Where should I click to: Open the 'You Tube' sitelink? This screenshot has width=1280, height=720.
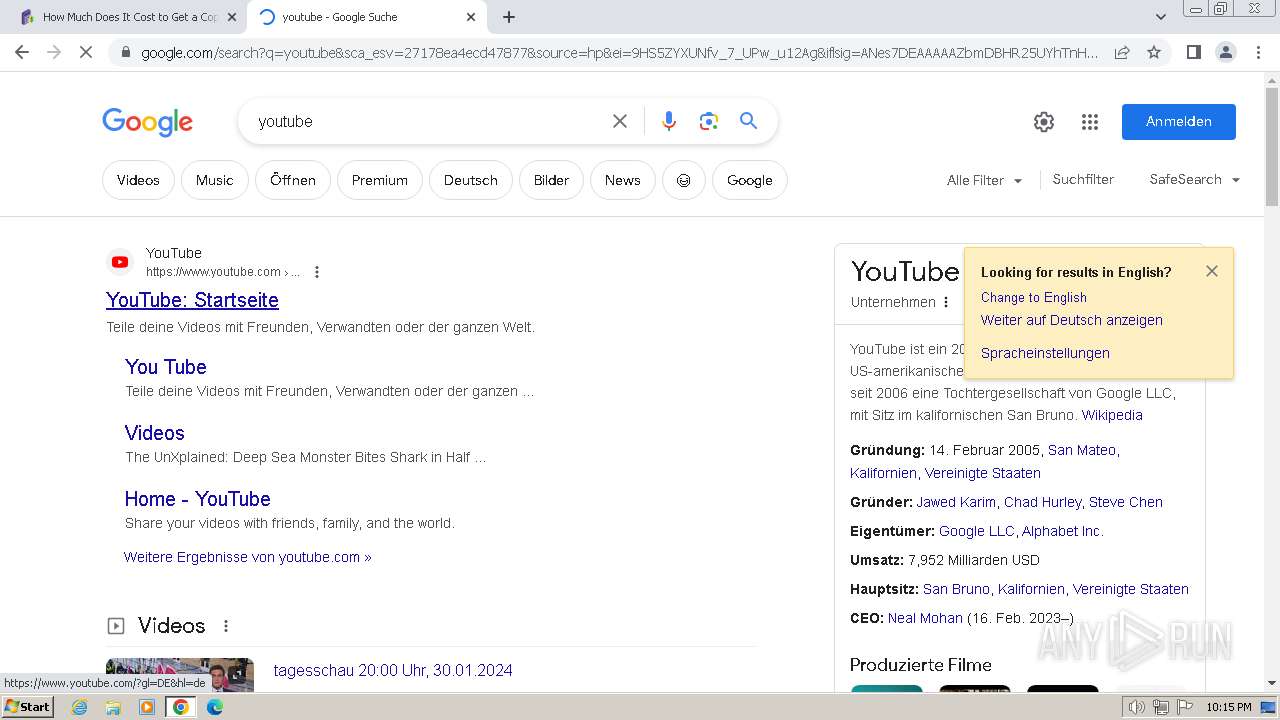click(x=166, y=367)
